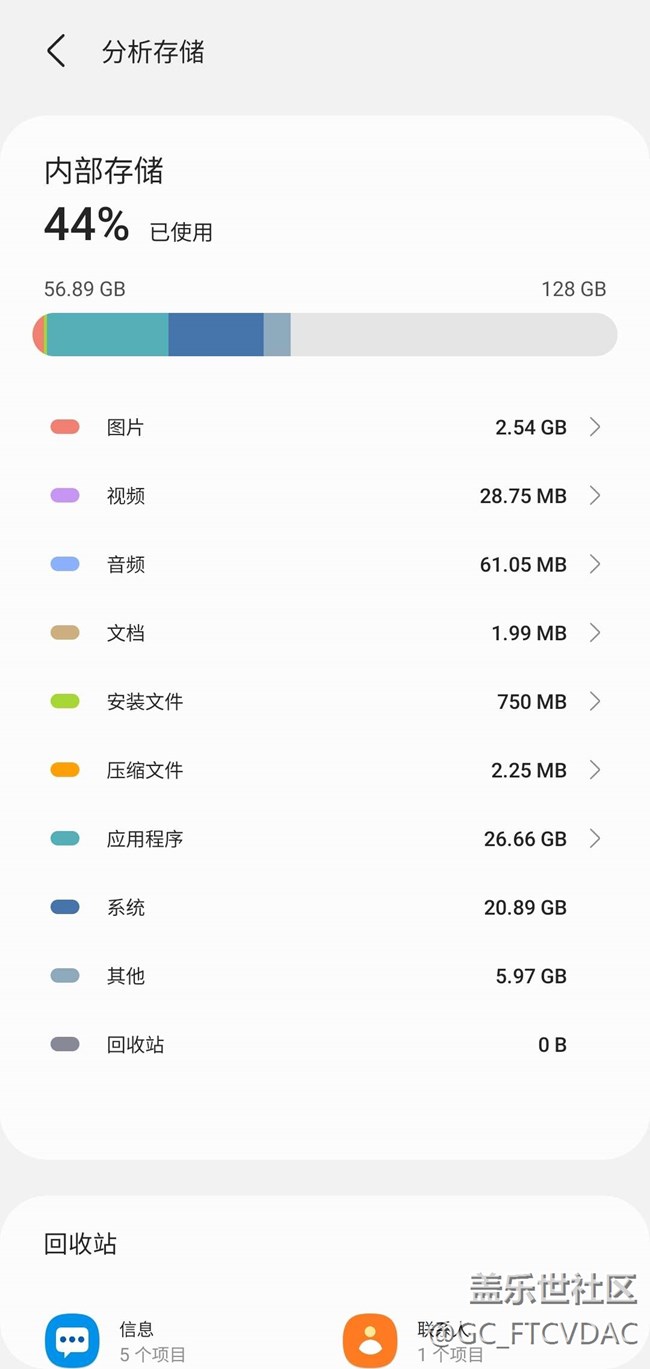Tap the back arrow icon
This screenshot has width=650, height=1369.
pos(56,51)
